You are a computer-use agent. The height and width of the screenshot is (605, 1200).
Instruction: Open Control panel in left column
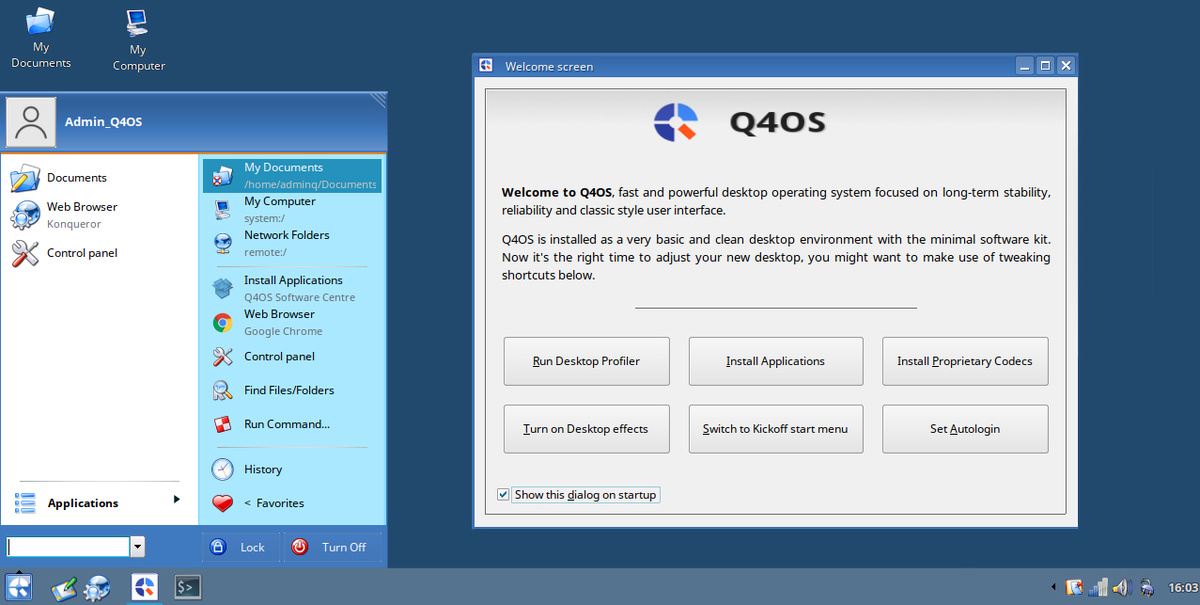point(98,253)
